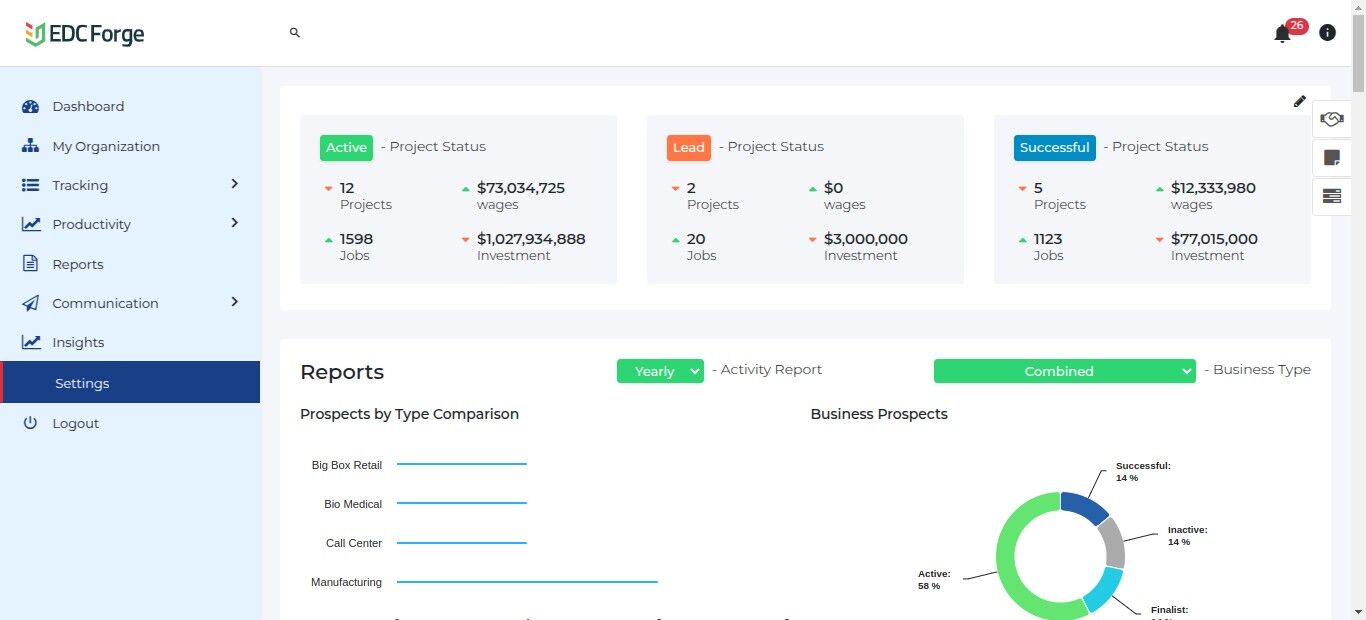Open the notifications bell

tap(1282, 34)
